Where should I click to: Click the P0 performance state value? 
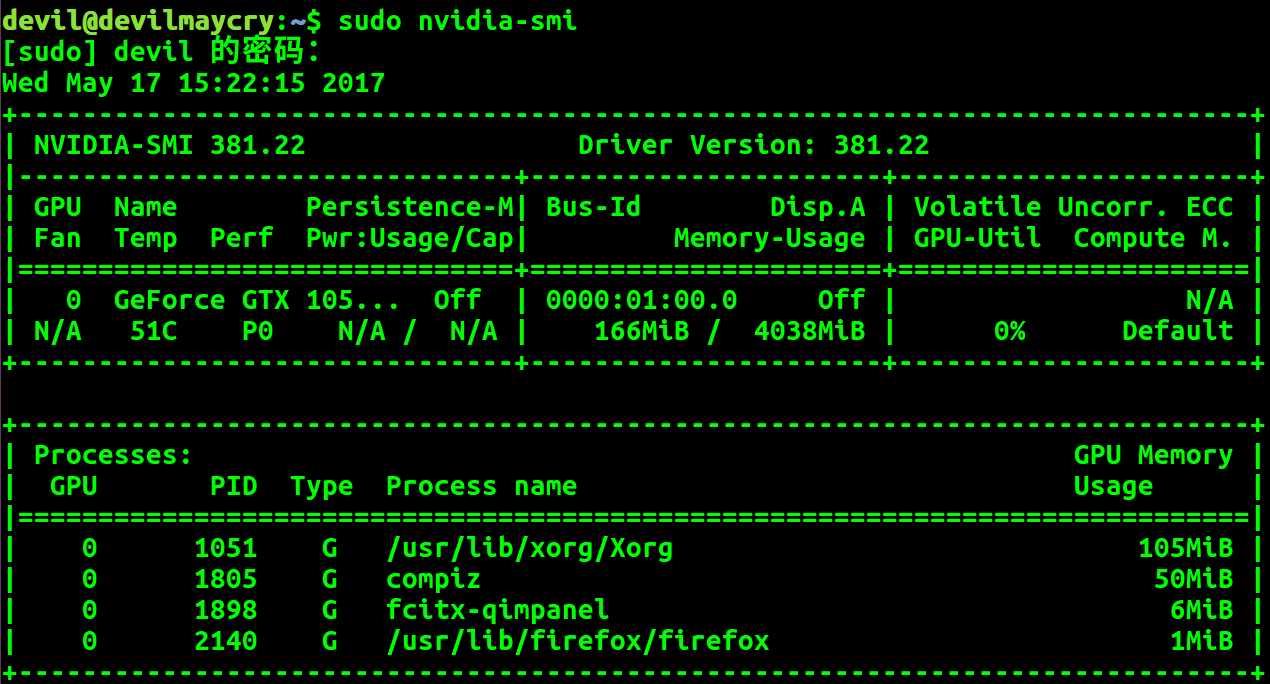[257, 331]
